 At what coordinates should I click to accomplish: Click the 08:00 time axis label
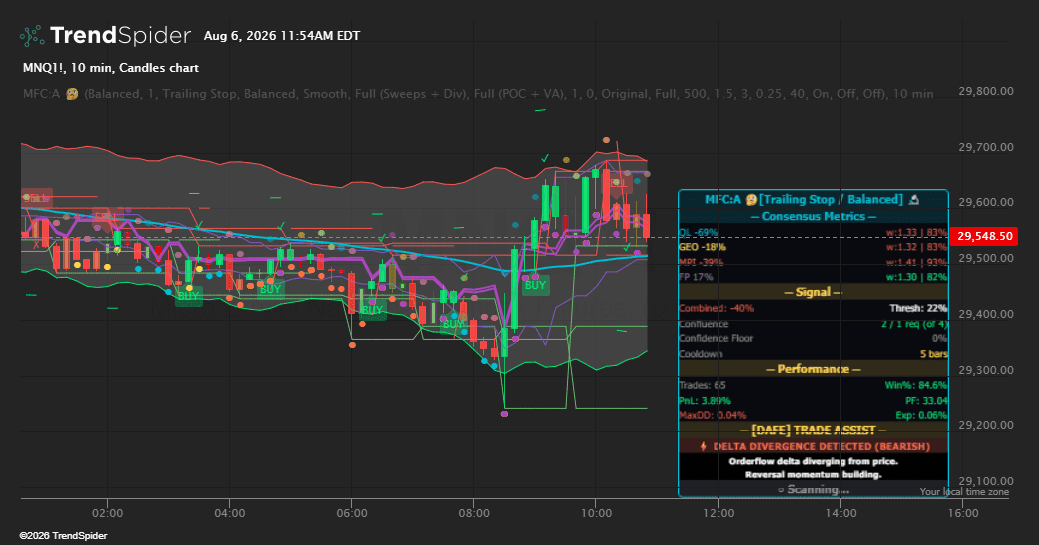point(474,513)
